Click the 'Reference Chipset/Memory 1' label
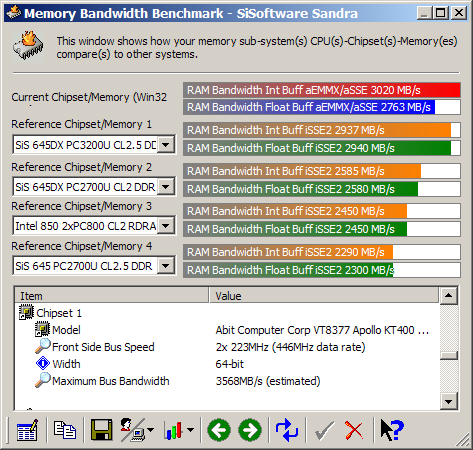Viewport: 473px width, 450px height. [x=81, y=124]
